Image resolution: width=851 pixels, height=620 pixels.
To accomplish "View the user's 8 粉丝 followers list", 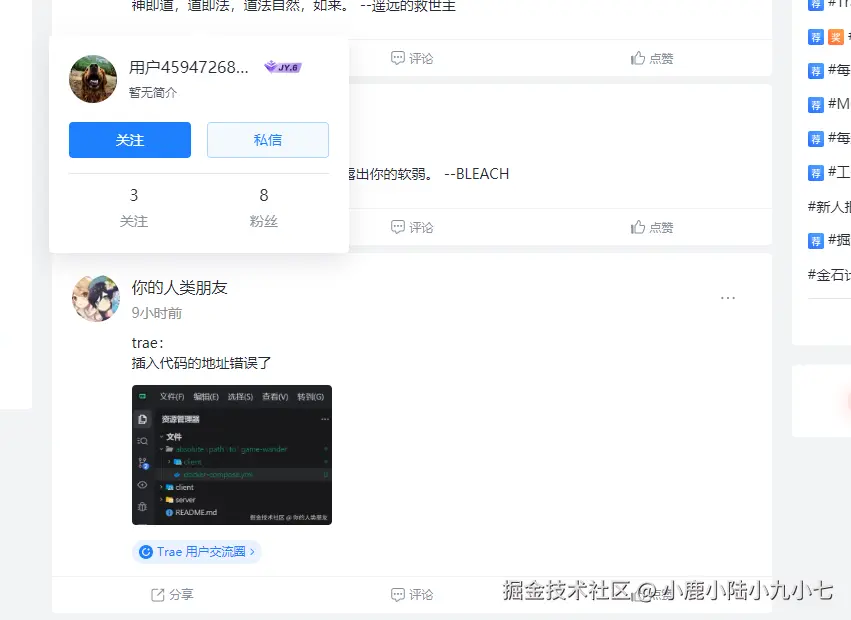I will 263,205.
